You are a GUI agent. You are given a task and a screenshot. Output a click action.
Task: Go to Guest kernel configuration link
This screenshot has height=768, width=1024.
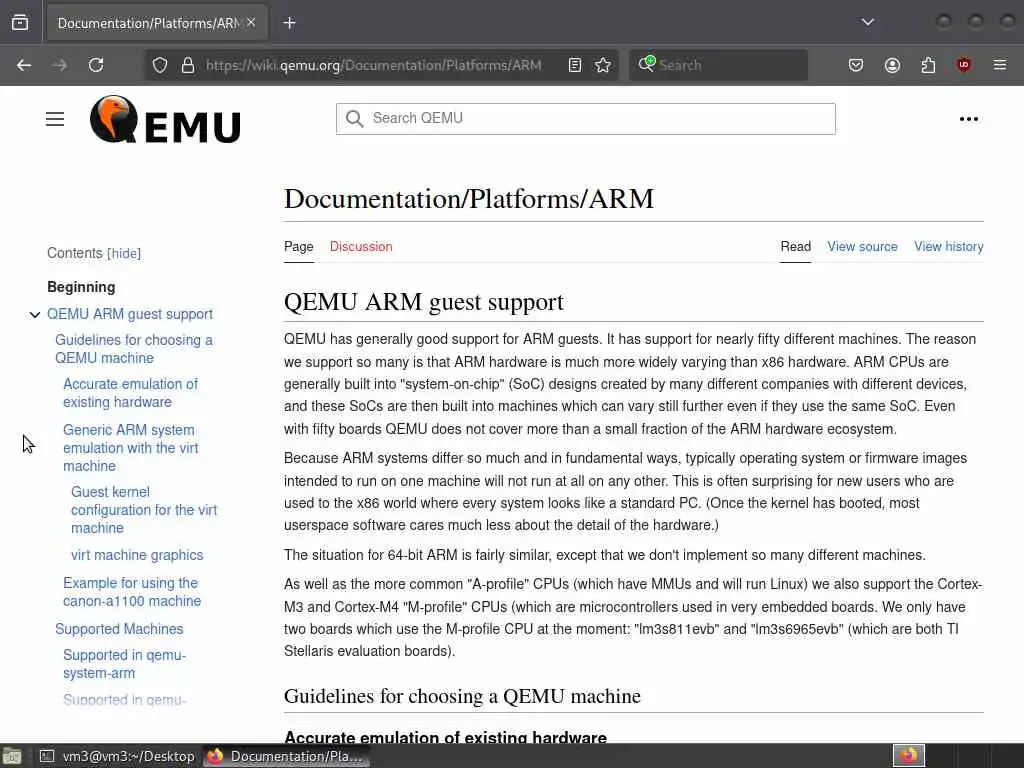click(144, 510)
